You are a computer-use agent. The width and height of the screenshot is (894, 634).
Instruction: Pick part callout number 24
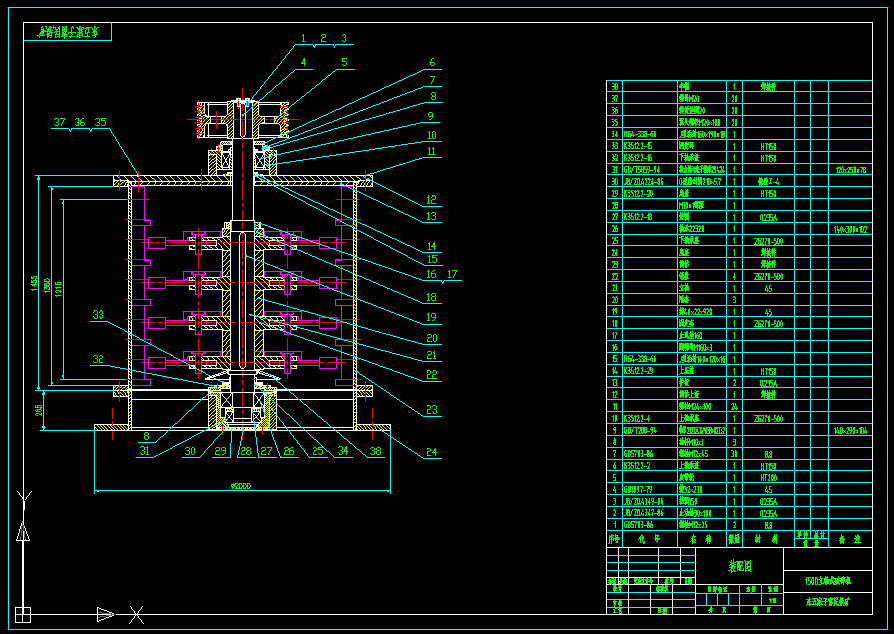tap(431, 451)
